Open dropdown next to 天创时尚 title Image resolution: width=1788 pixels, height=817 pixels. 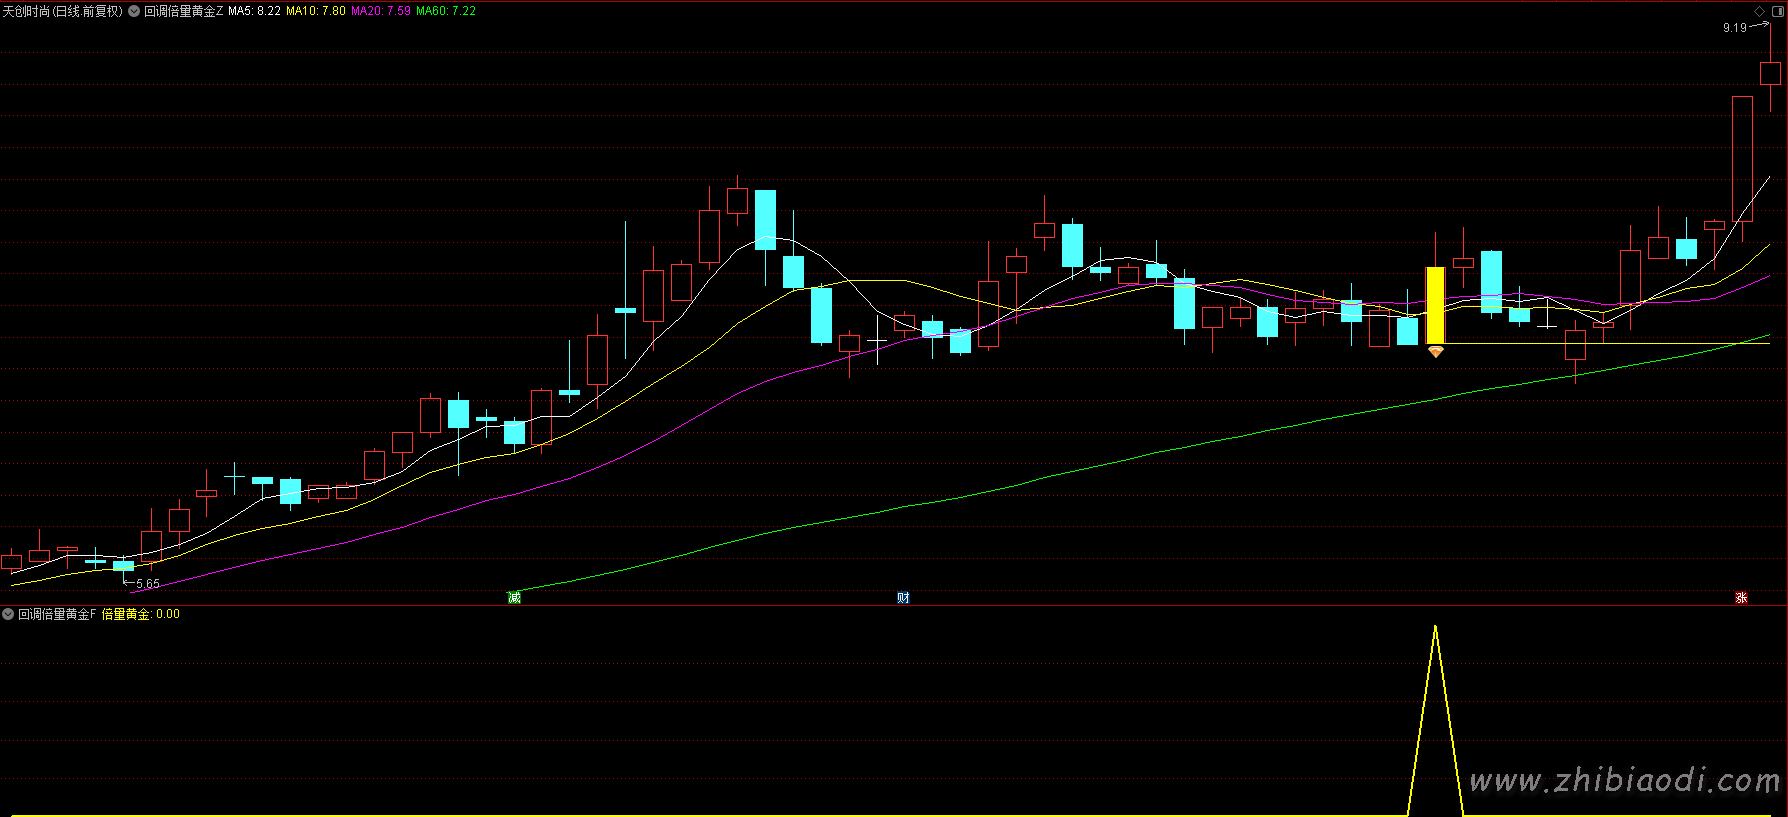pyautogui.click(x=134, y=11)
